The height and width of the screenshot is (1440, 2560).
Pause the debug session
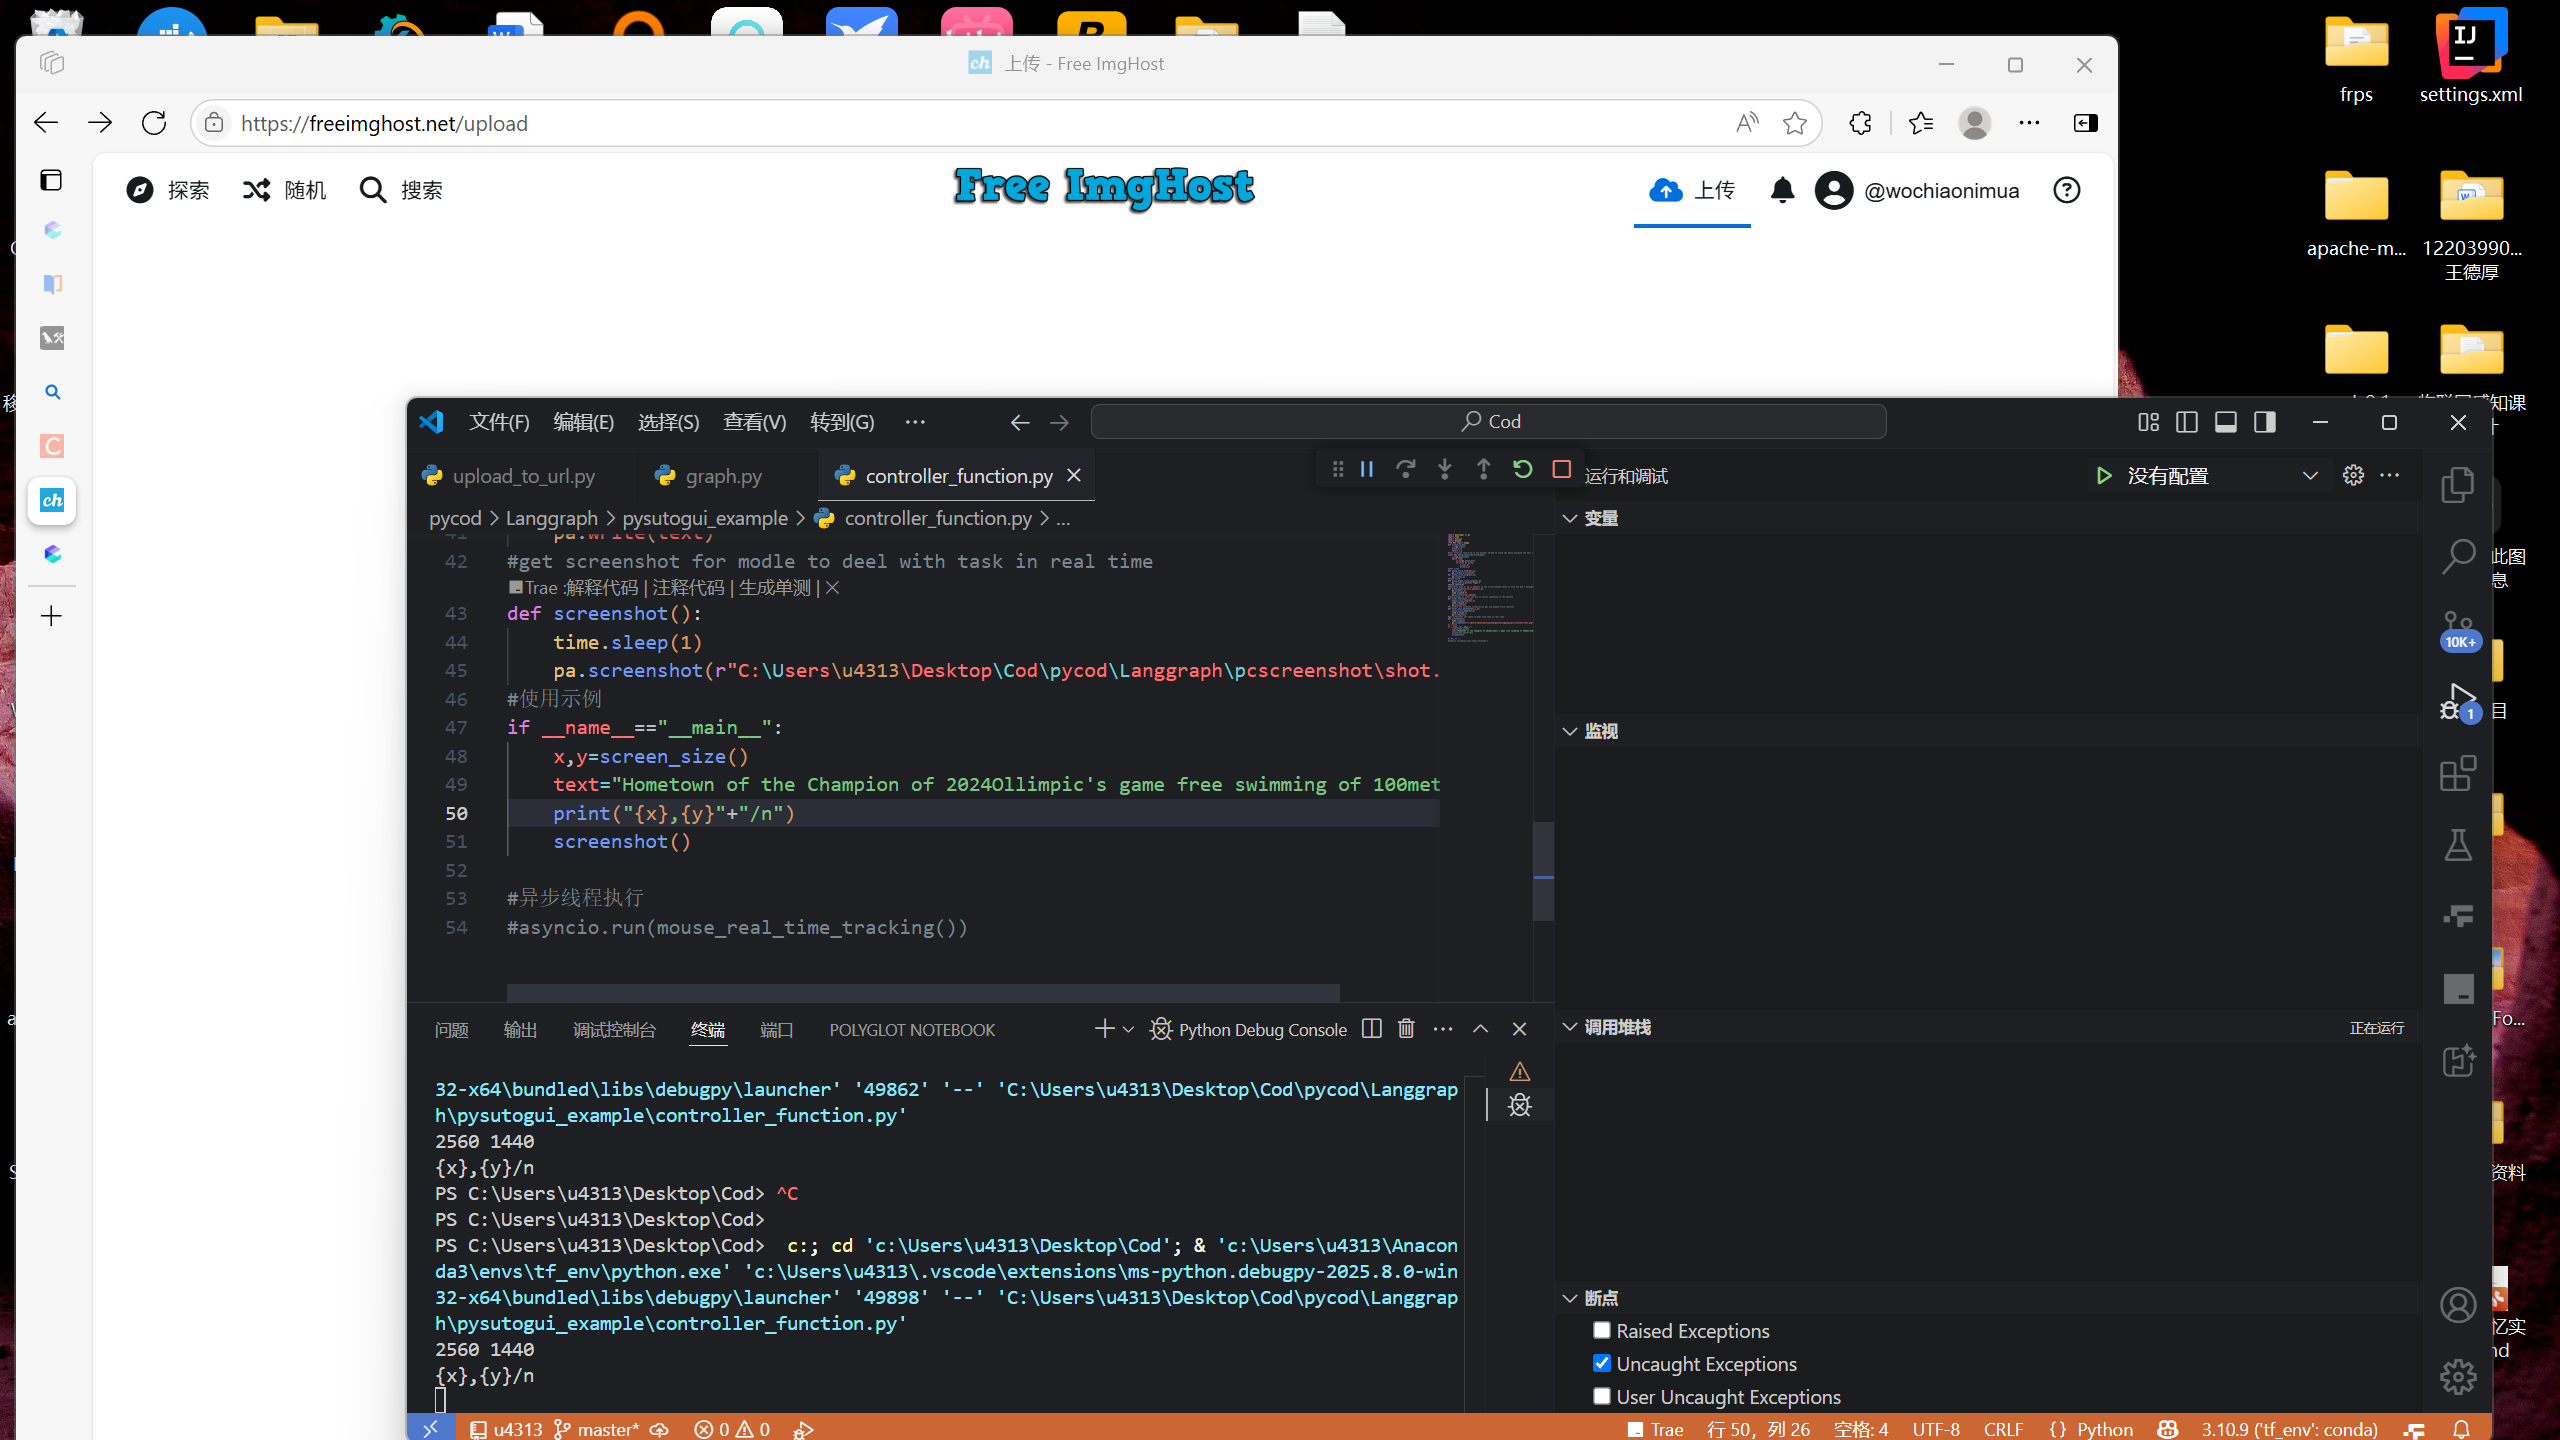(1367, 469)
